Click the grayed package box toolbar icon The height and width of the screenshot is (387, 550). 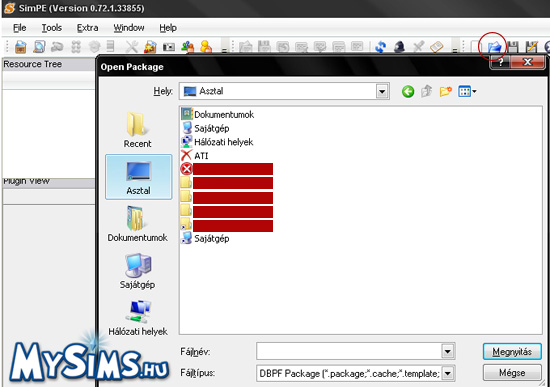94,46
